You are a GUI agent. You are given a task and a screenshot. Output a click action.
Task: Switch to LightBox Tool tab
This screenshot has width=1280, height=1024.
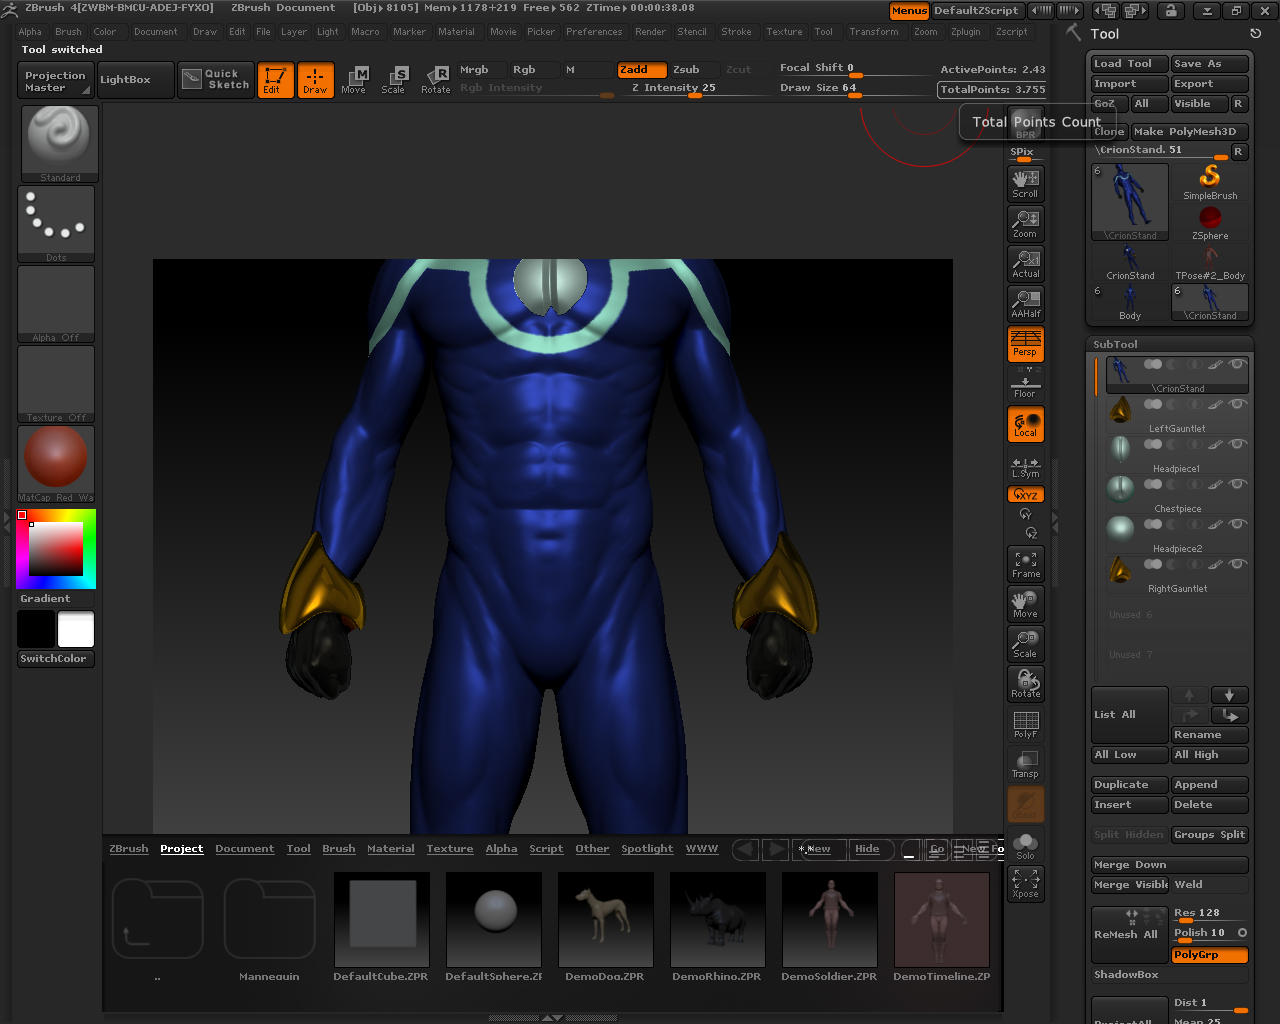[299, 849]
